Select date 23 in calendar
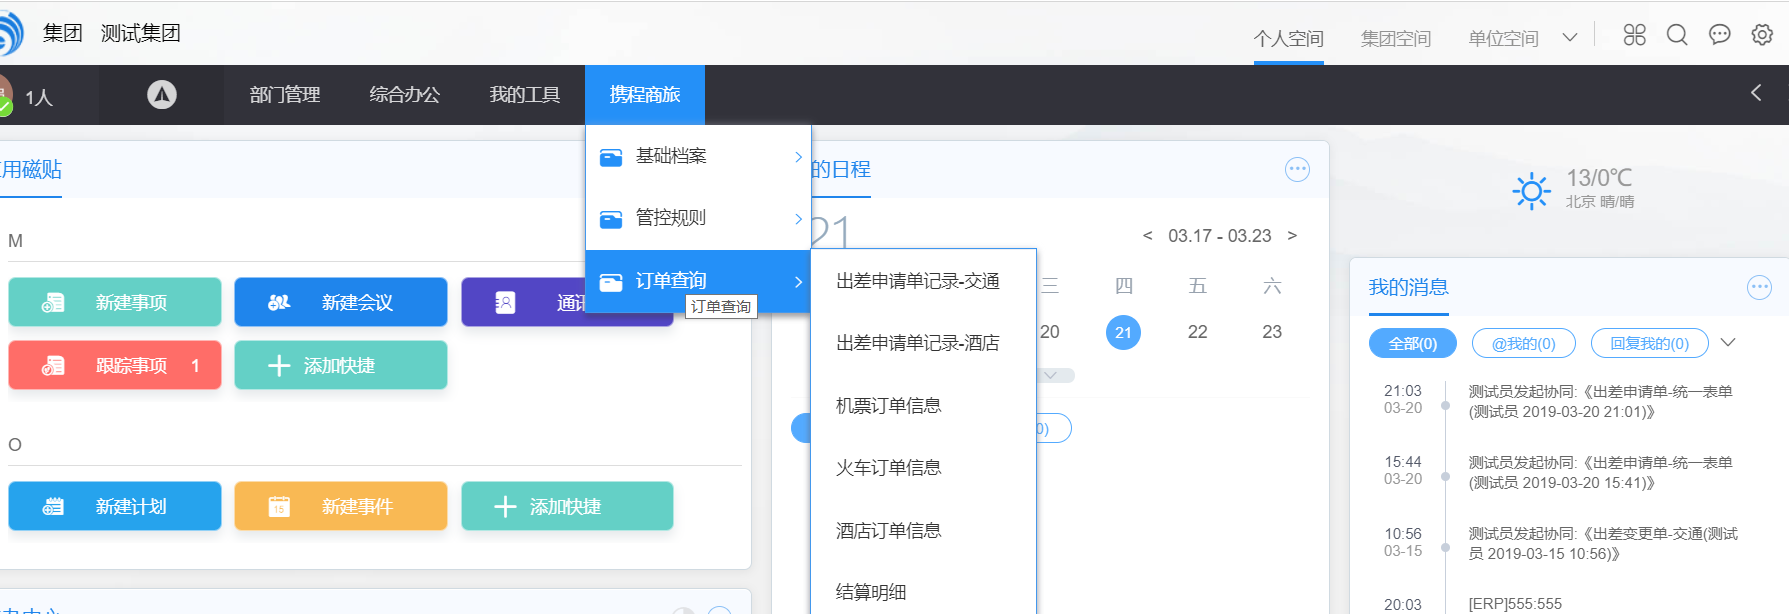This screenshot has height=614, width=1789. tap(1272, 332)
